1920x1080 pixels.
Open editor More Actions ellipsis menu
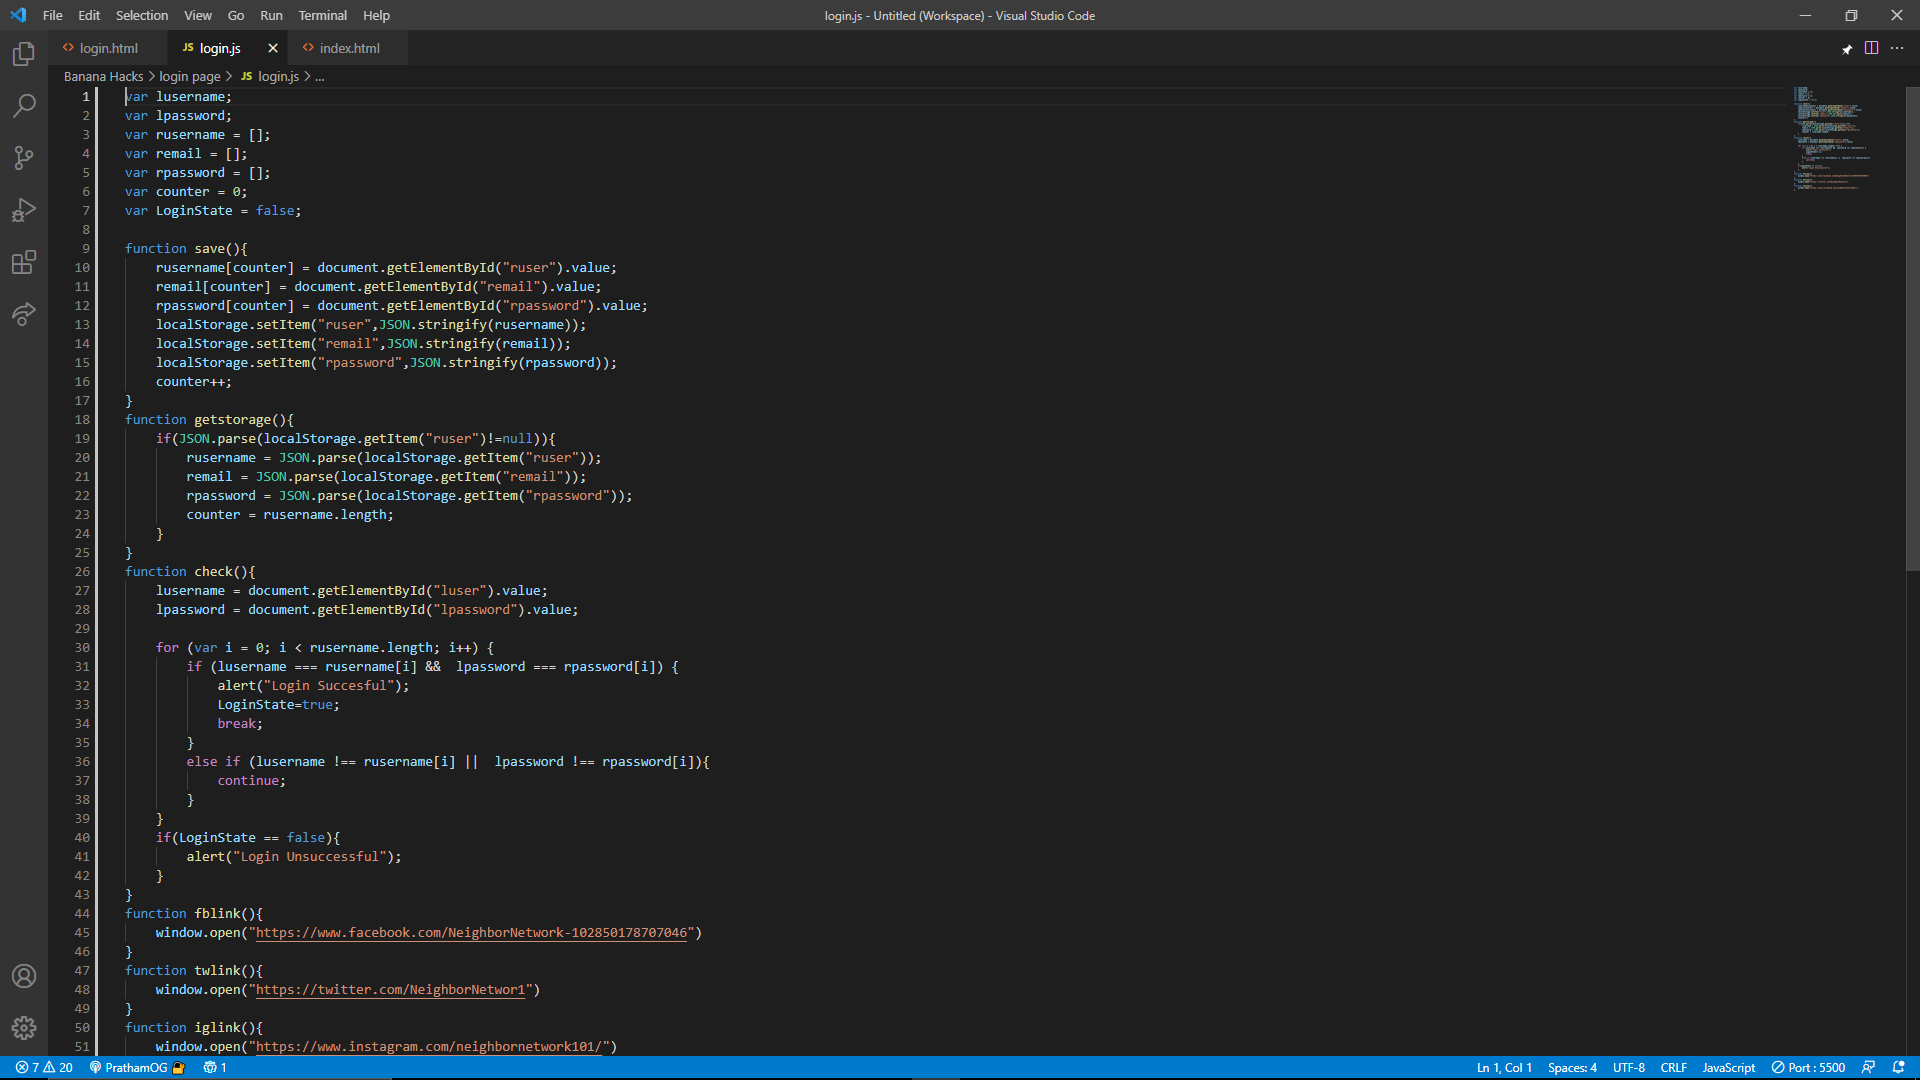coord(1897,48)
